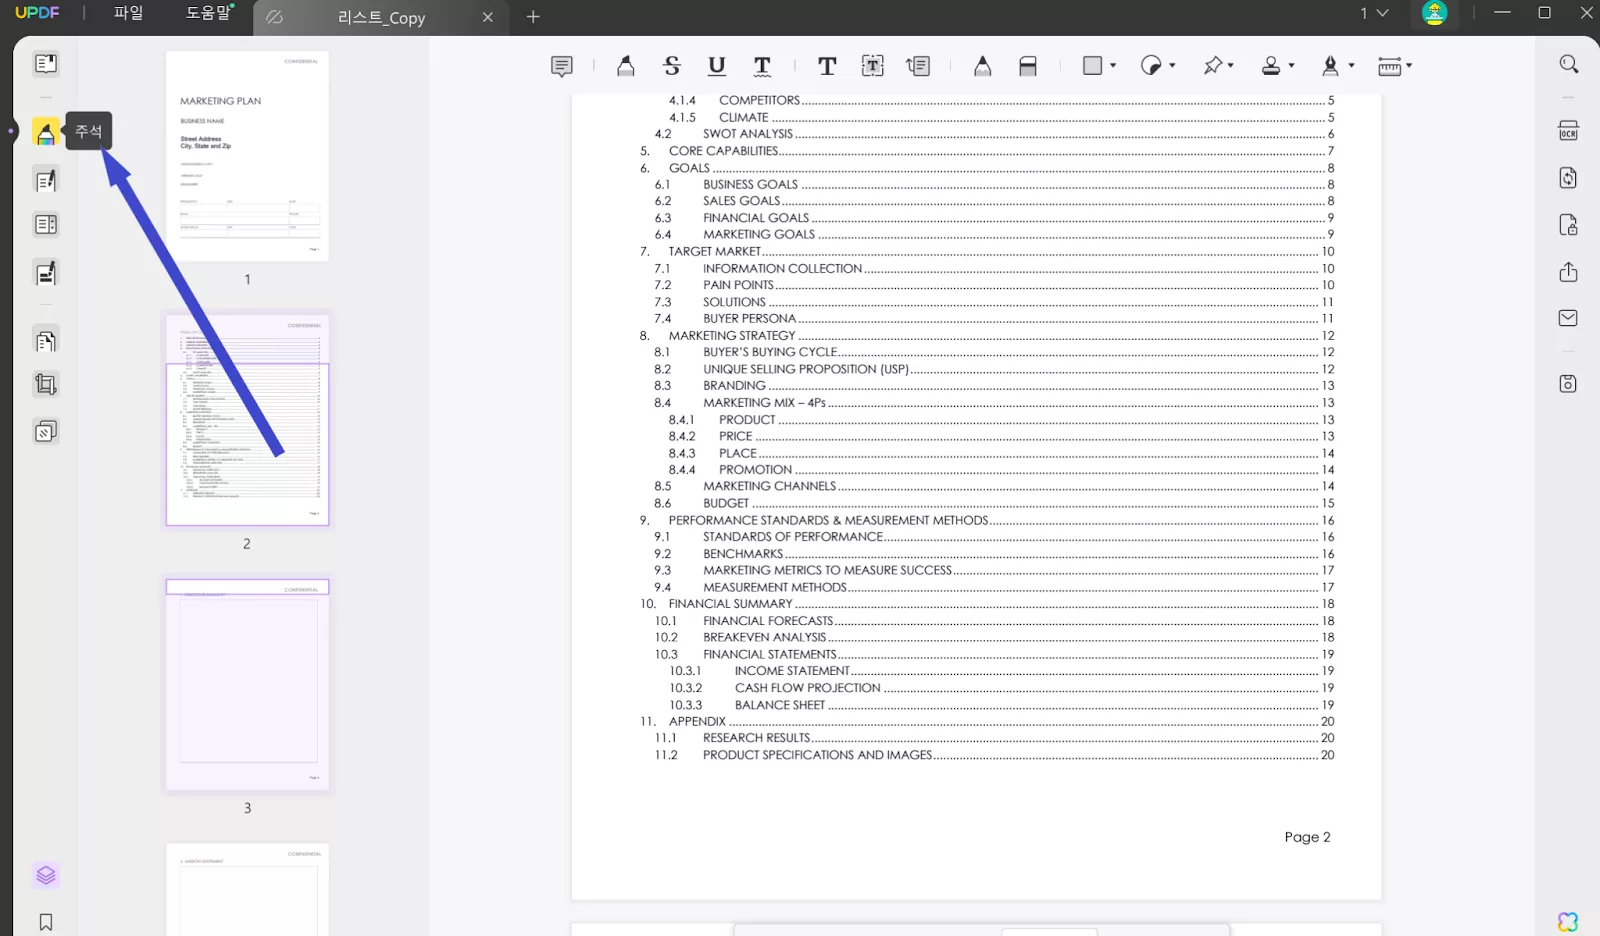Select page 2 table of contents thumbnail

(x=247, y=420)
